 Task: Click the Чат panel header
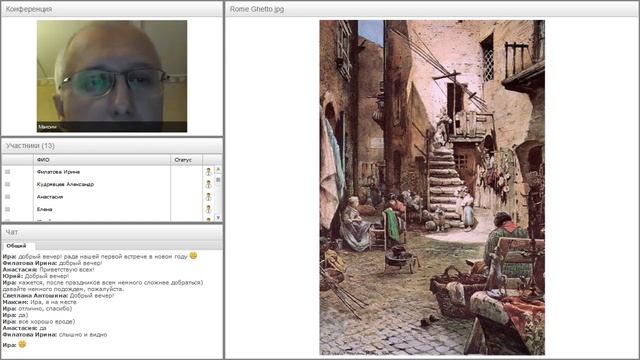click(112, 232)
